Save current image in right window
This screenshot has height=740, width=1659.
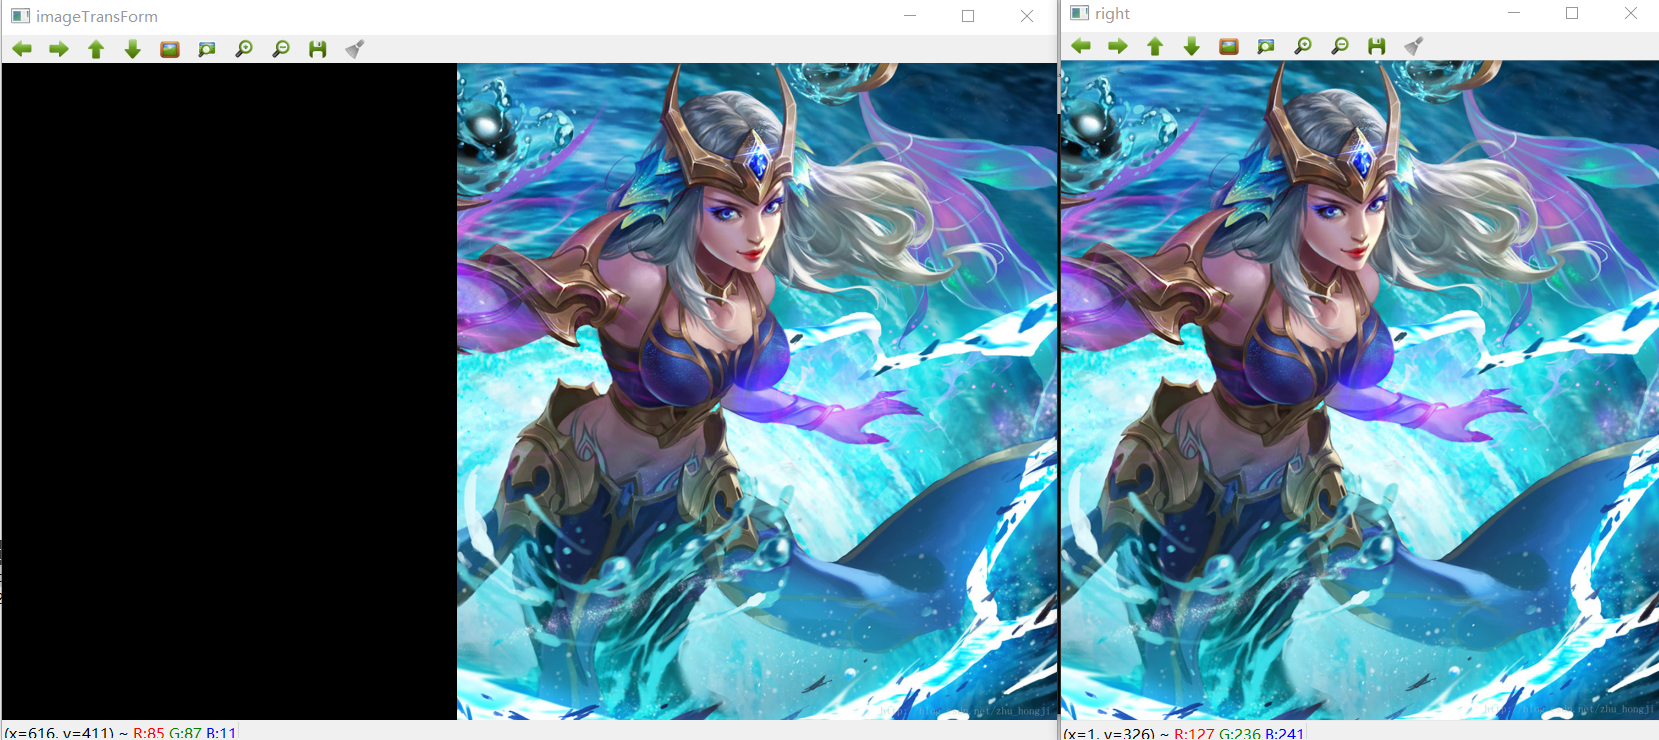1377,46
